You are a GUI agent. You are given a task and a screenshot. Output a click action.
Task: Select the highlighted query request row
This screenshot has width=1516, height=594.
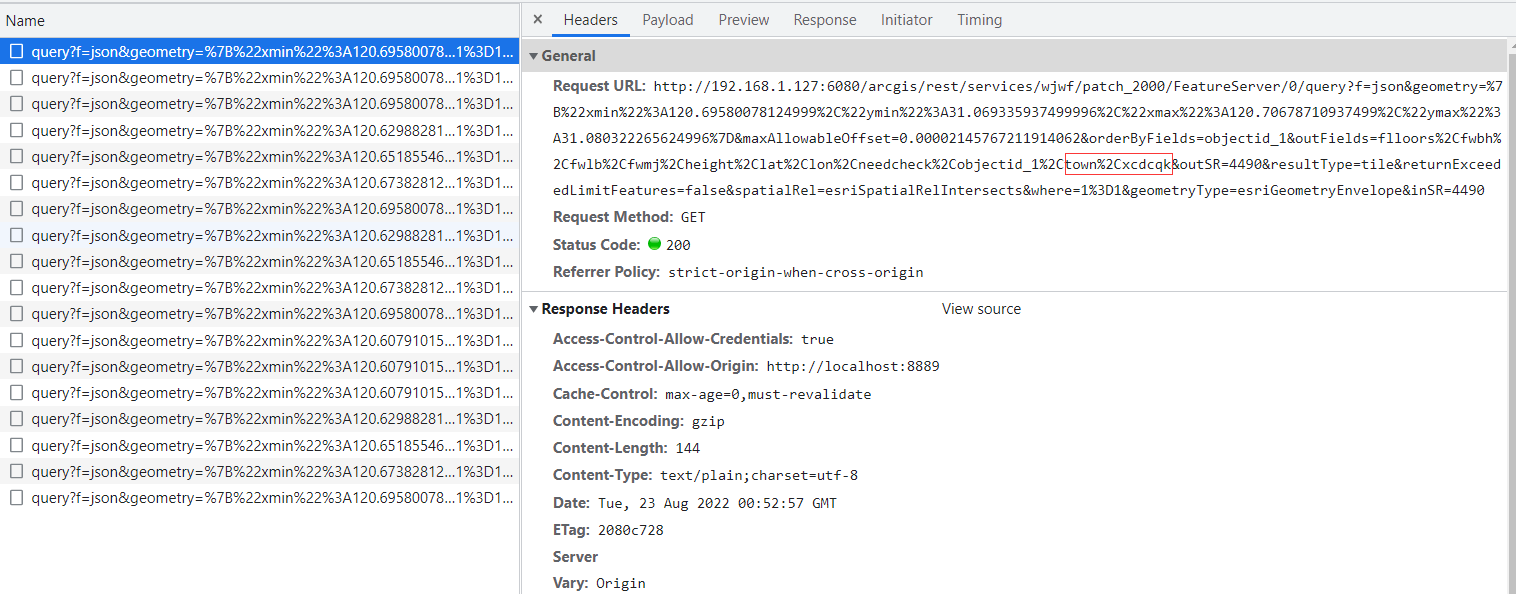click(x=260, y=51)
